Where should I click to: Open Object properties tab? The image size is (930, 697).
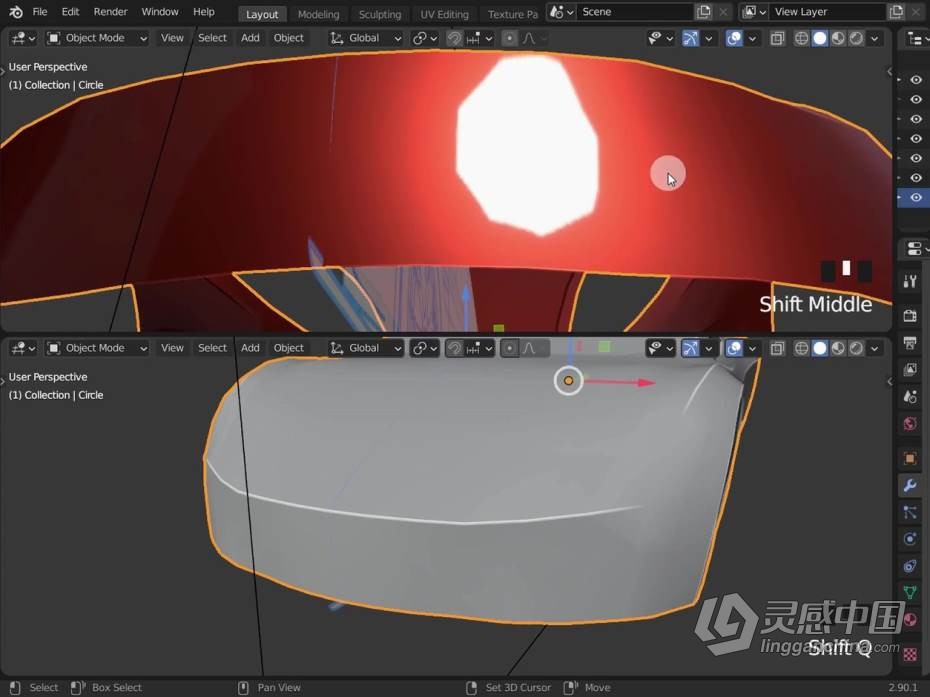(910, 459)
